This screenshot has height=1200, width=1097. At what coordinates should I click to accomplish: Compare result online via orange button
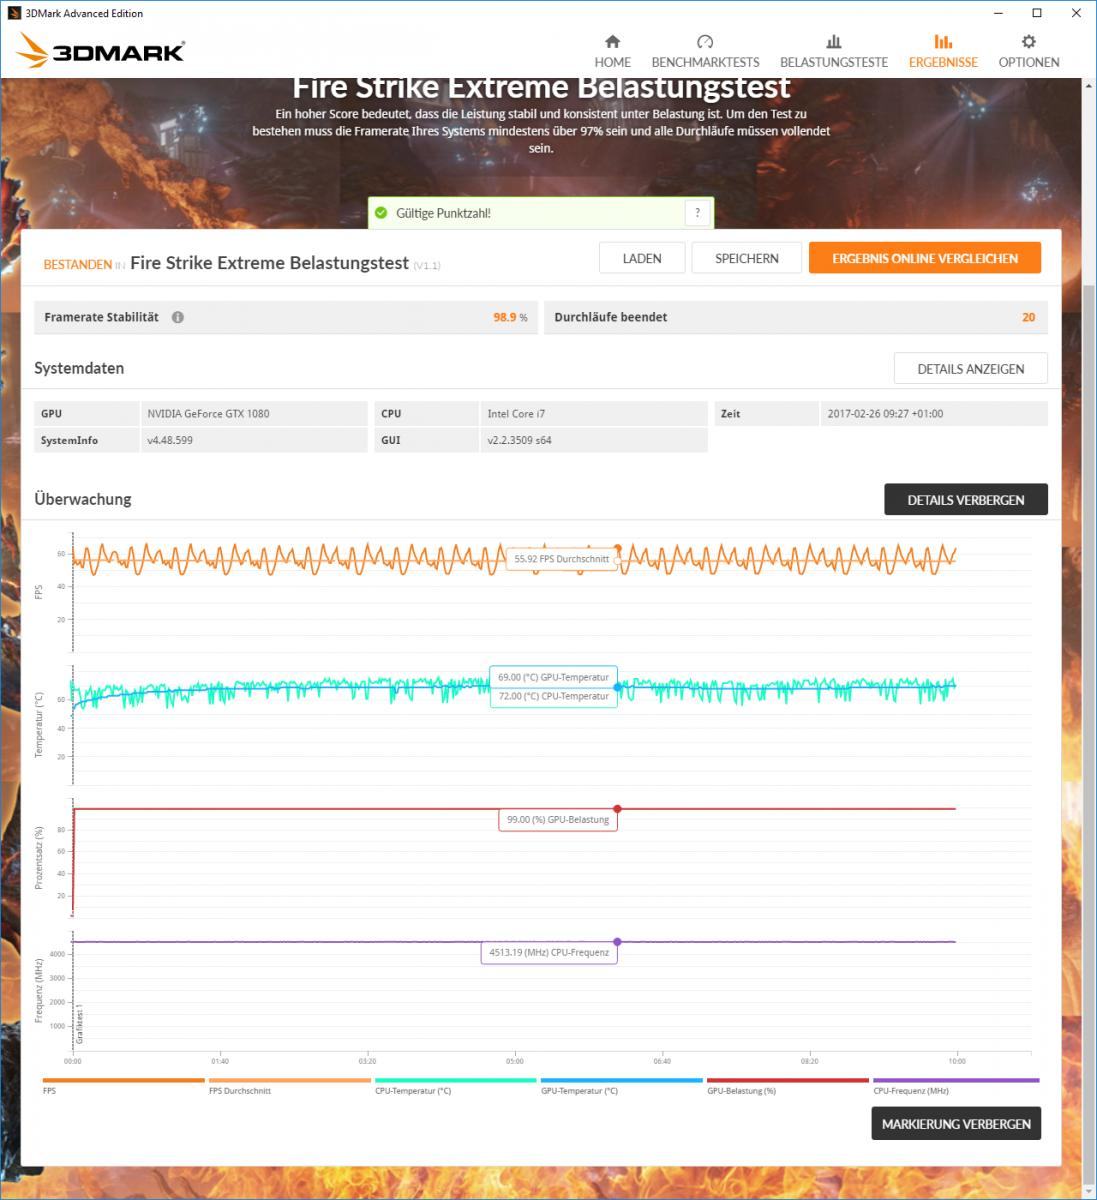[925, 258]
